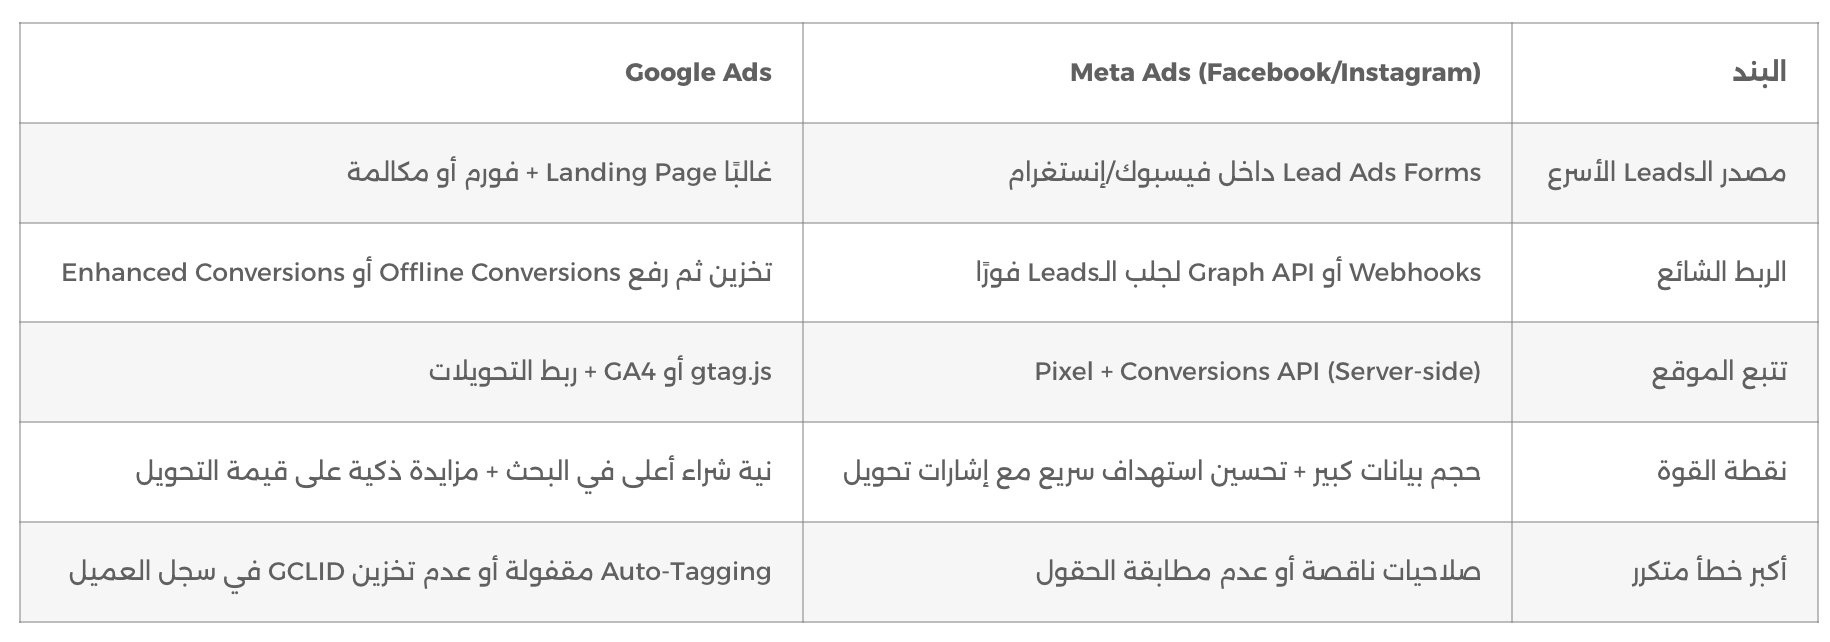1830x642 pixels.
Task: Click the Pixel + Conversions API cell
Action: (x=1258, y=372)
